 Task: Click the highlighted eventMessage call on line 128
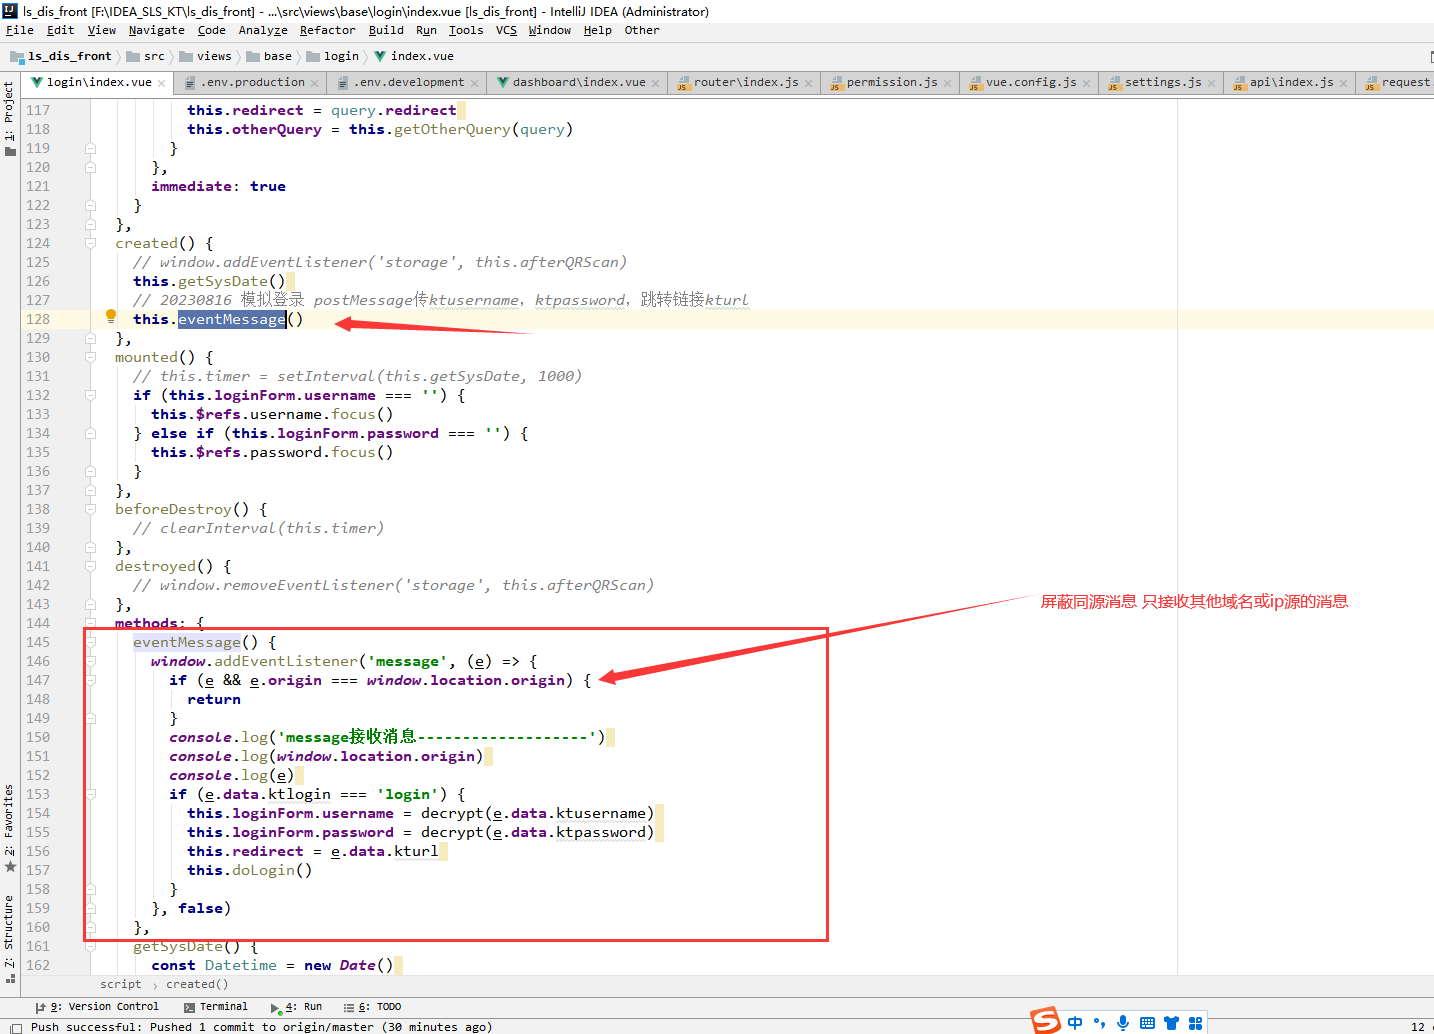232,319
